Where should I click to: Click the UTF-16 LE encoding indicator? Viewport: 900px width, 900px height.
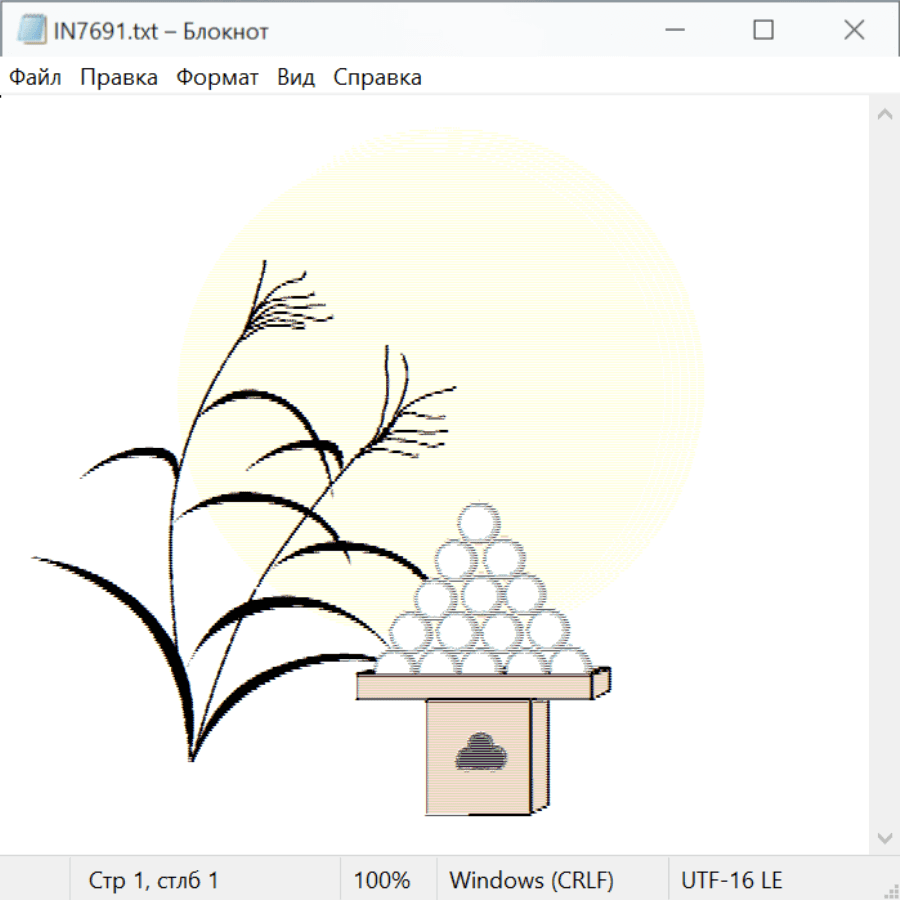pos(731,881)
